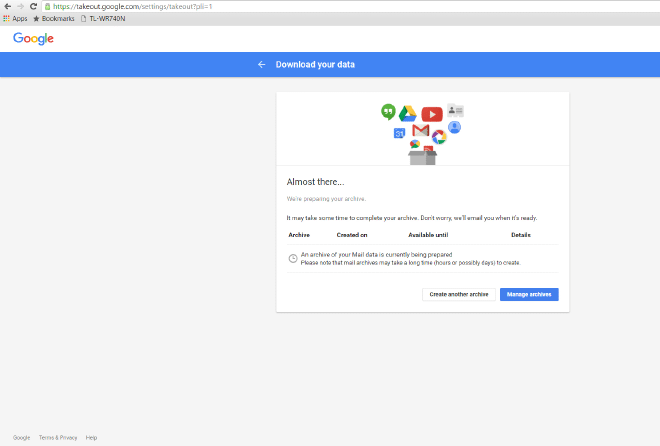Screen dimensions: 660x446
Task: Click the Google Drive icon in illustration
Action: point(409,114)
